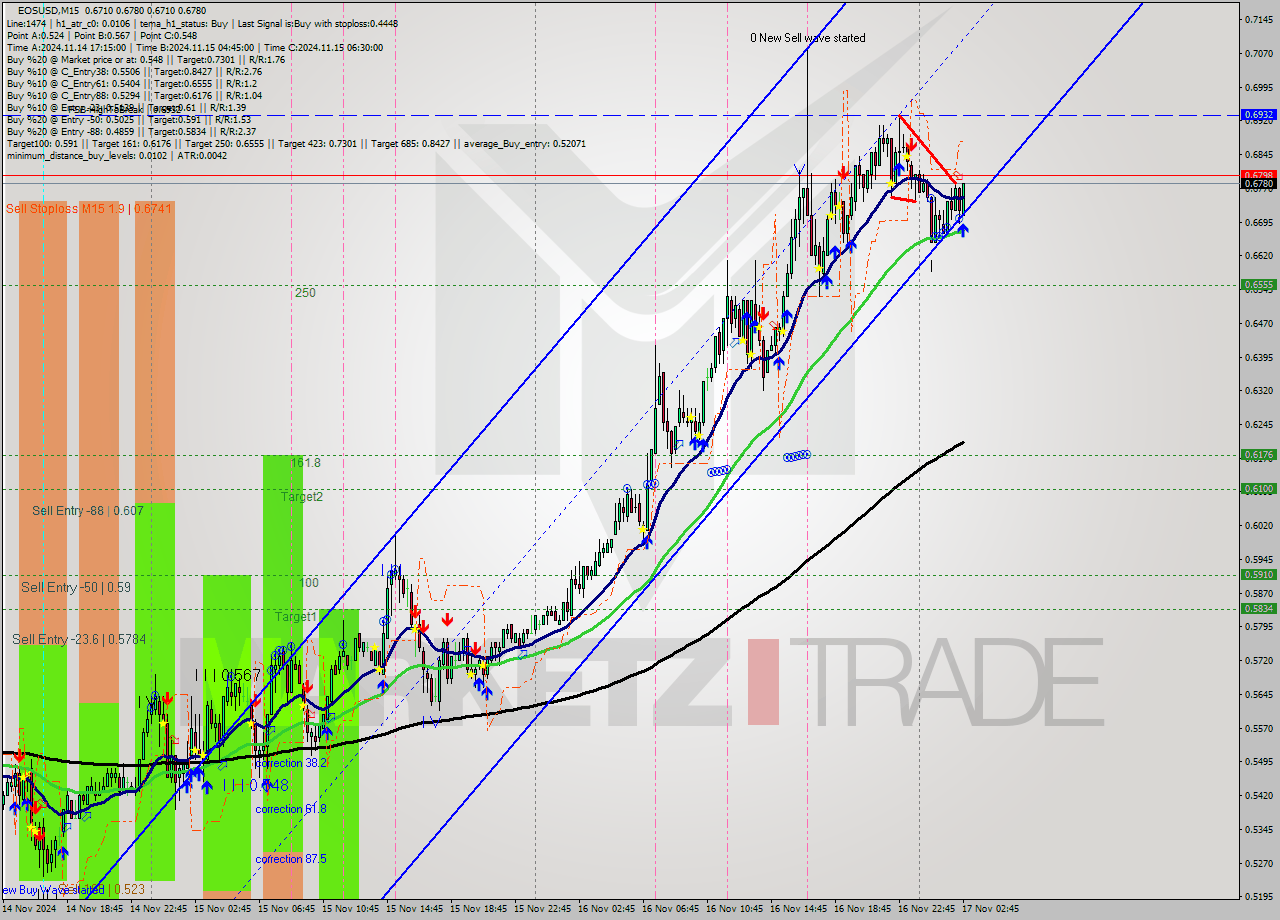Click the 0.5570 price axis value

[x=1258, y=729]
